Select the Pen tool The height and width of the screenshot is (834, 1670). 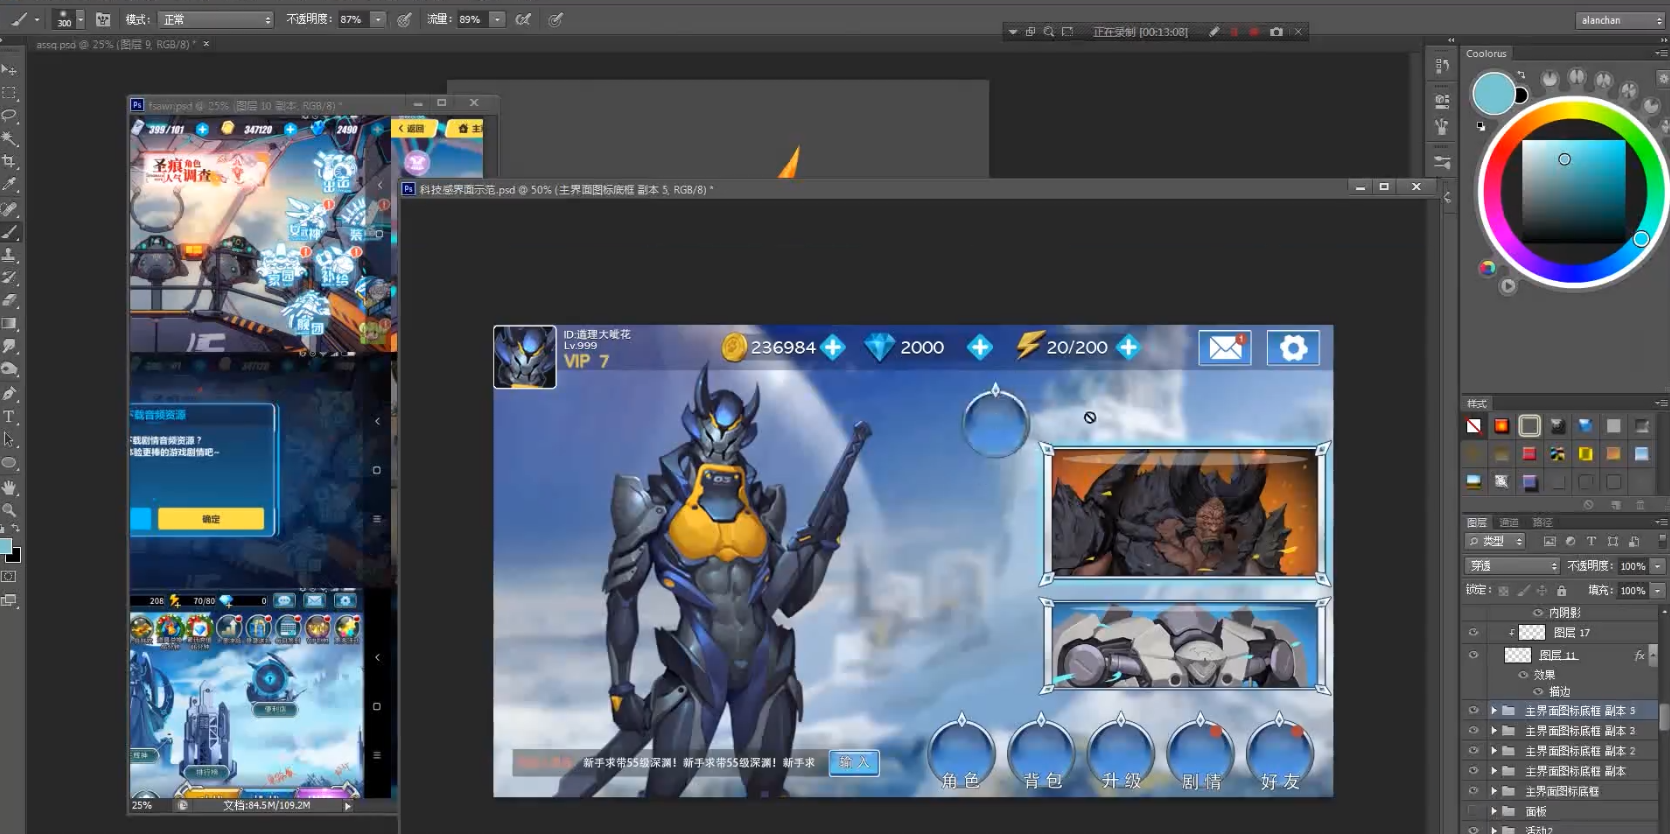point(9,393)
